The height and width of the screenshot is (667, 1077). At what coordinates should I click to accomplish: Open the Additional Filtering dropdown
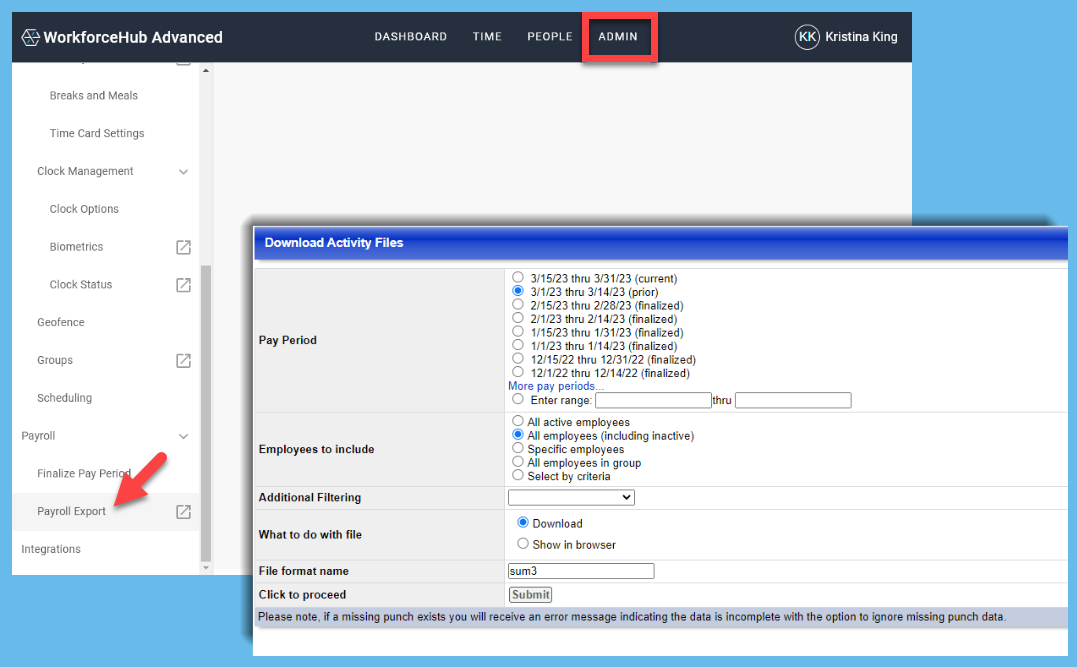tap(571, 497)
